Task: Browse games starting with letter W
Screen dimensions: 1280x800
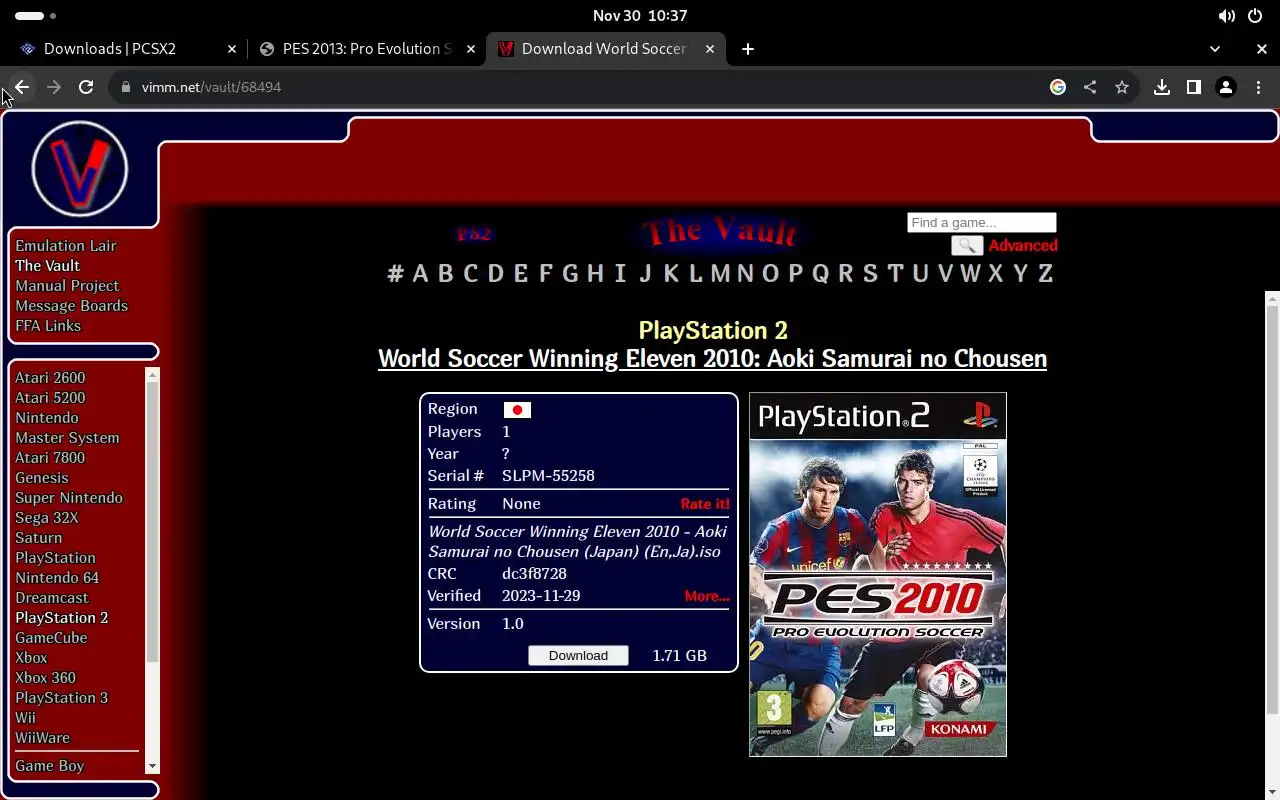Action: (970, 274)
